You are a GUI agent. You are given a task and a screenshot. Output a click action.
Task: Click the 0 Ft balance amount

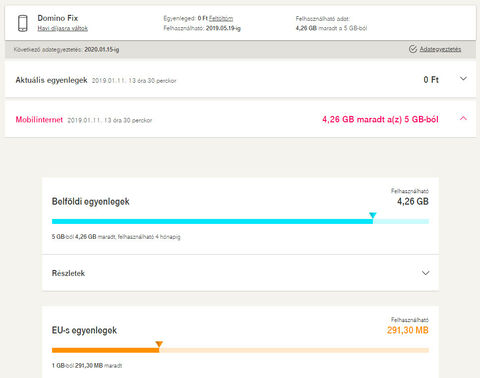[431, 80]
